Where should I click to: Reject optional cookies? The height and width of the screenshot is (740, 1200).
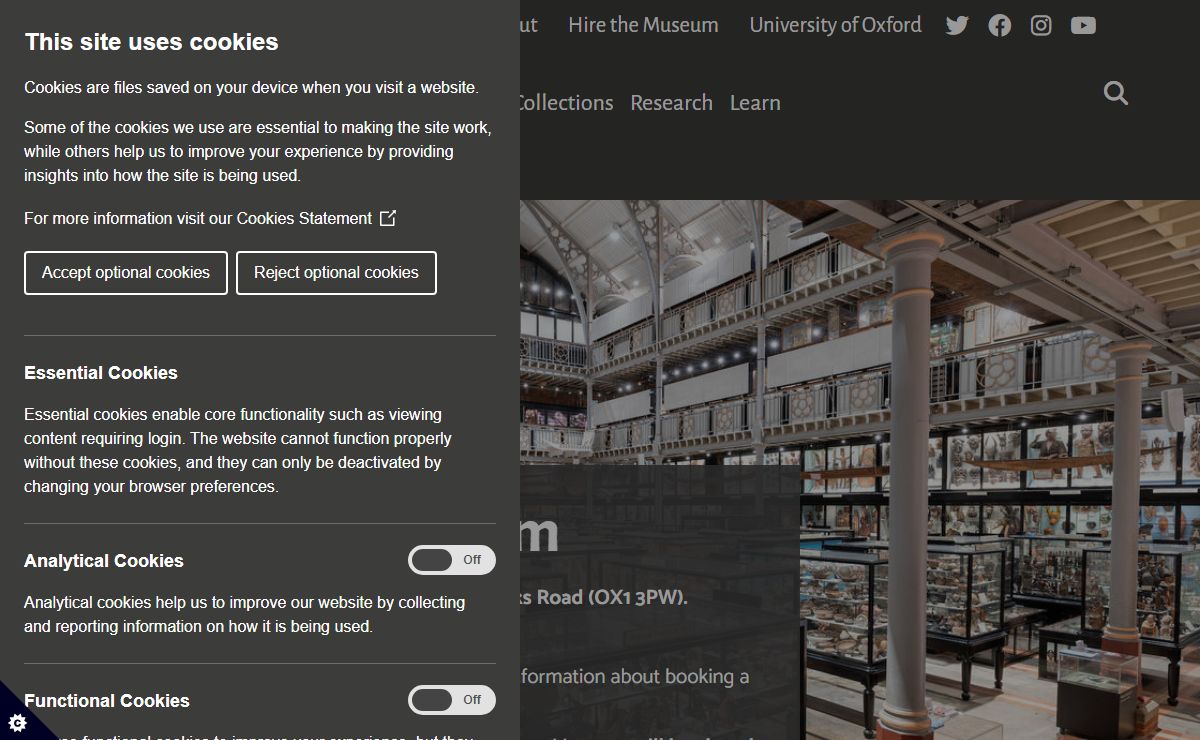point(336,273)
